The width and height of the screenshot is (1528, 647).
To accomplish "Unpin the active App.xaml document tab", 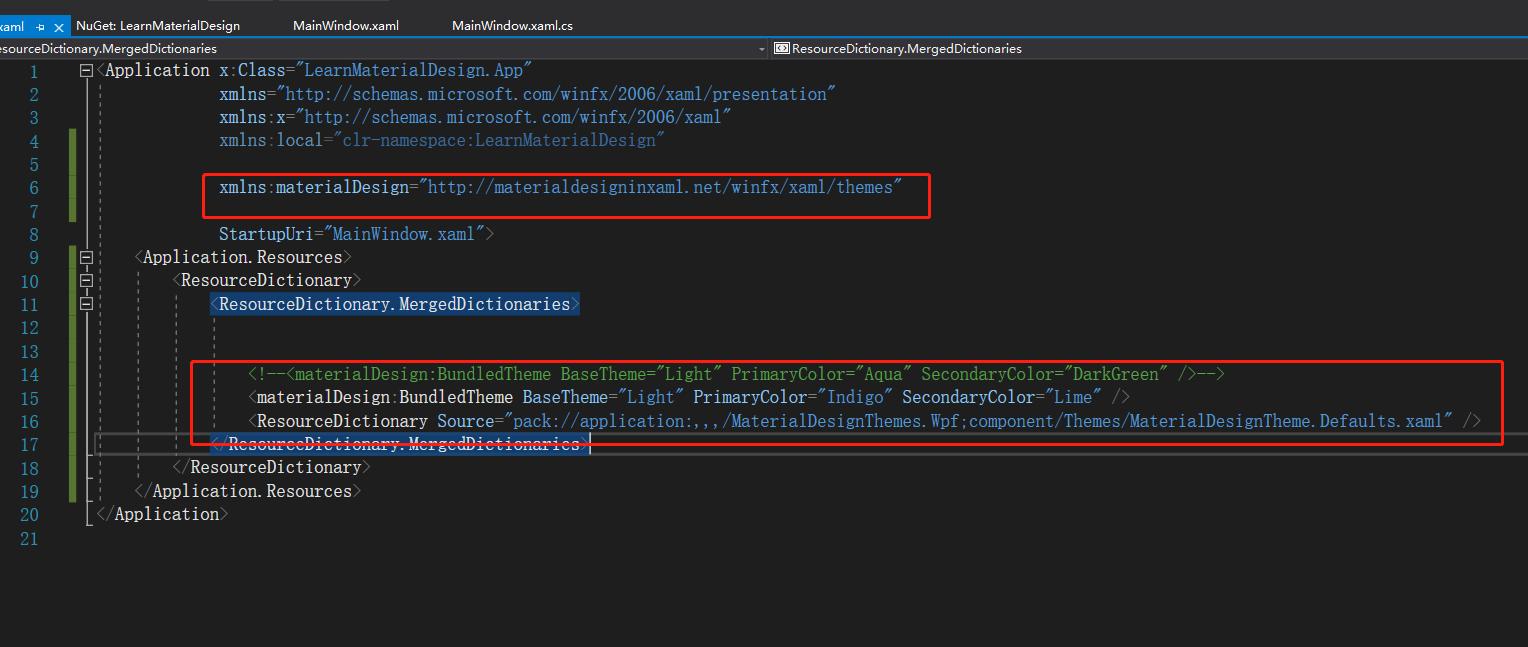I will (x=40, y=25).
